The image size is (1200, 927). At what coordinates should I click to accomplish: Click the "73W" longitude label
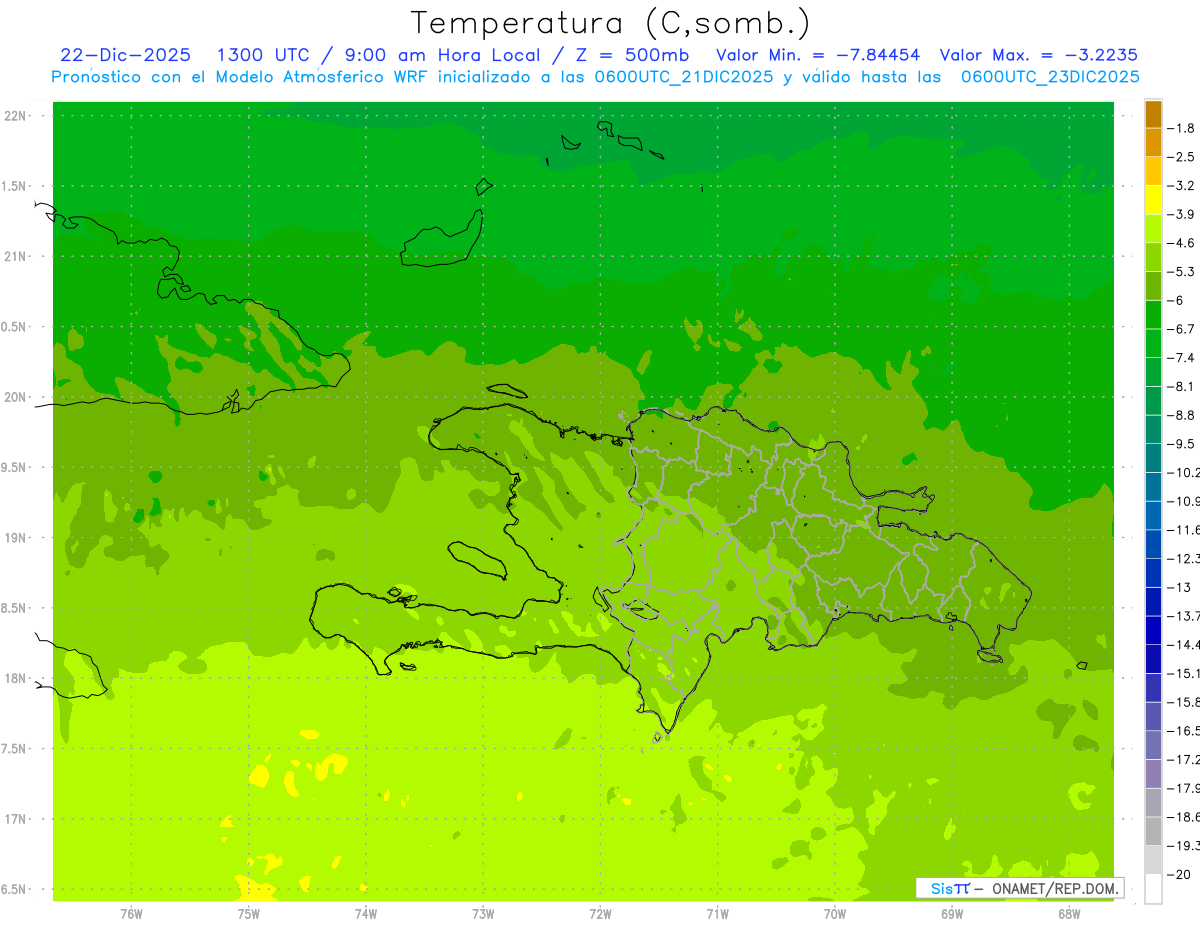click(483, 914)
